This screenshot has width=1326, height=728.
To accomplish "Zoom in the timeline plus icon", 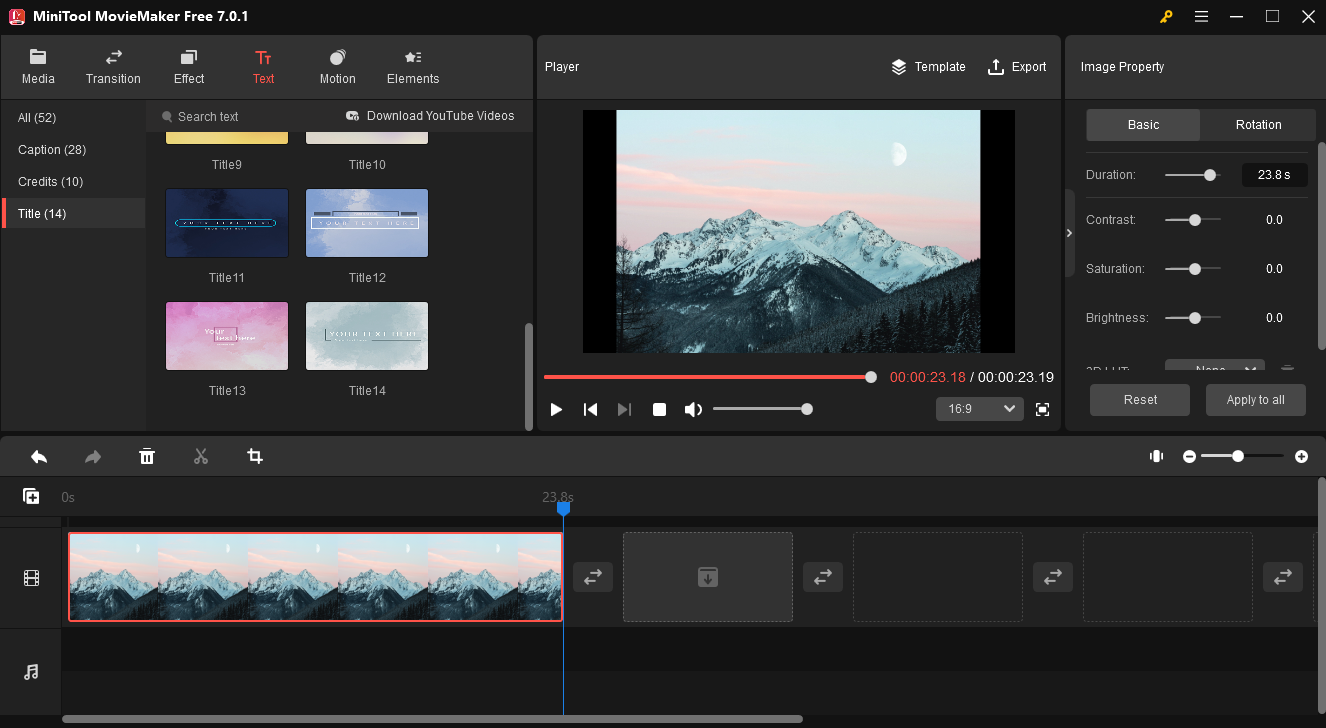I will coord(1301,456).
